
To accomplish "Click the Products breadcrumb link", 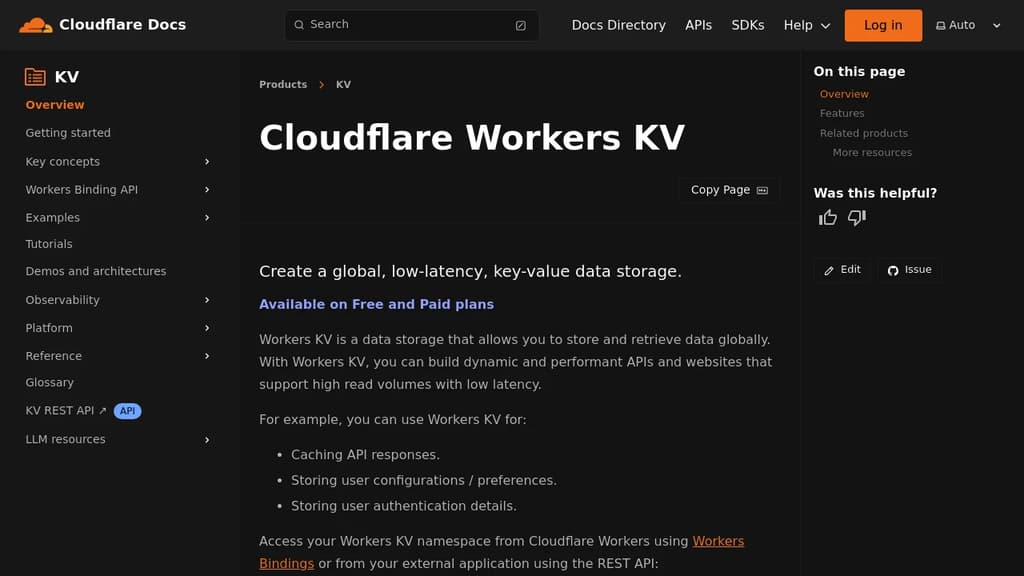I will (x=283, y=84).
